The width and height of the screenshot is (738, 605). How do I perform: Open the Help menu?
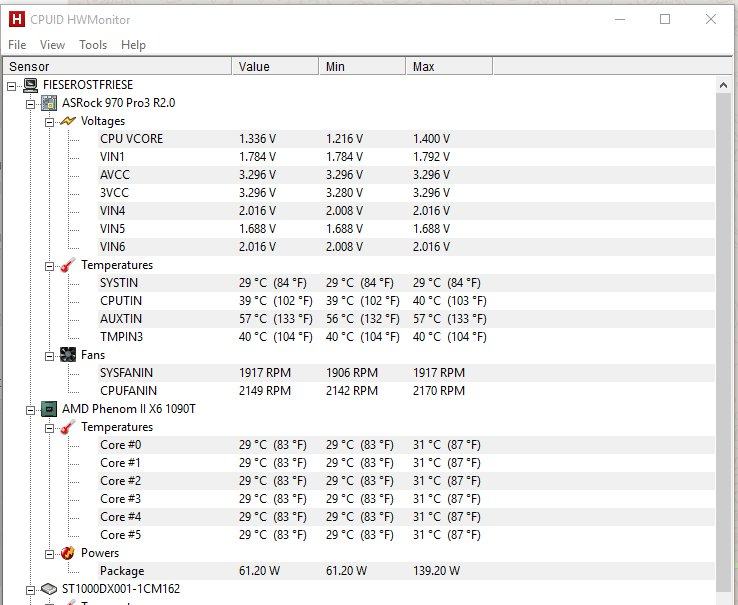click(133, 45)
